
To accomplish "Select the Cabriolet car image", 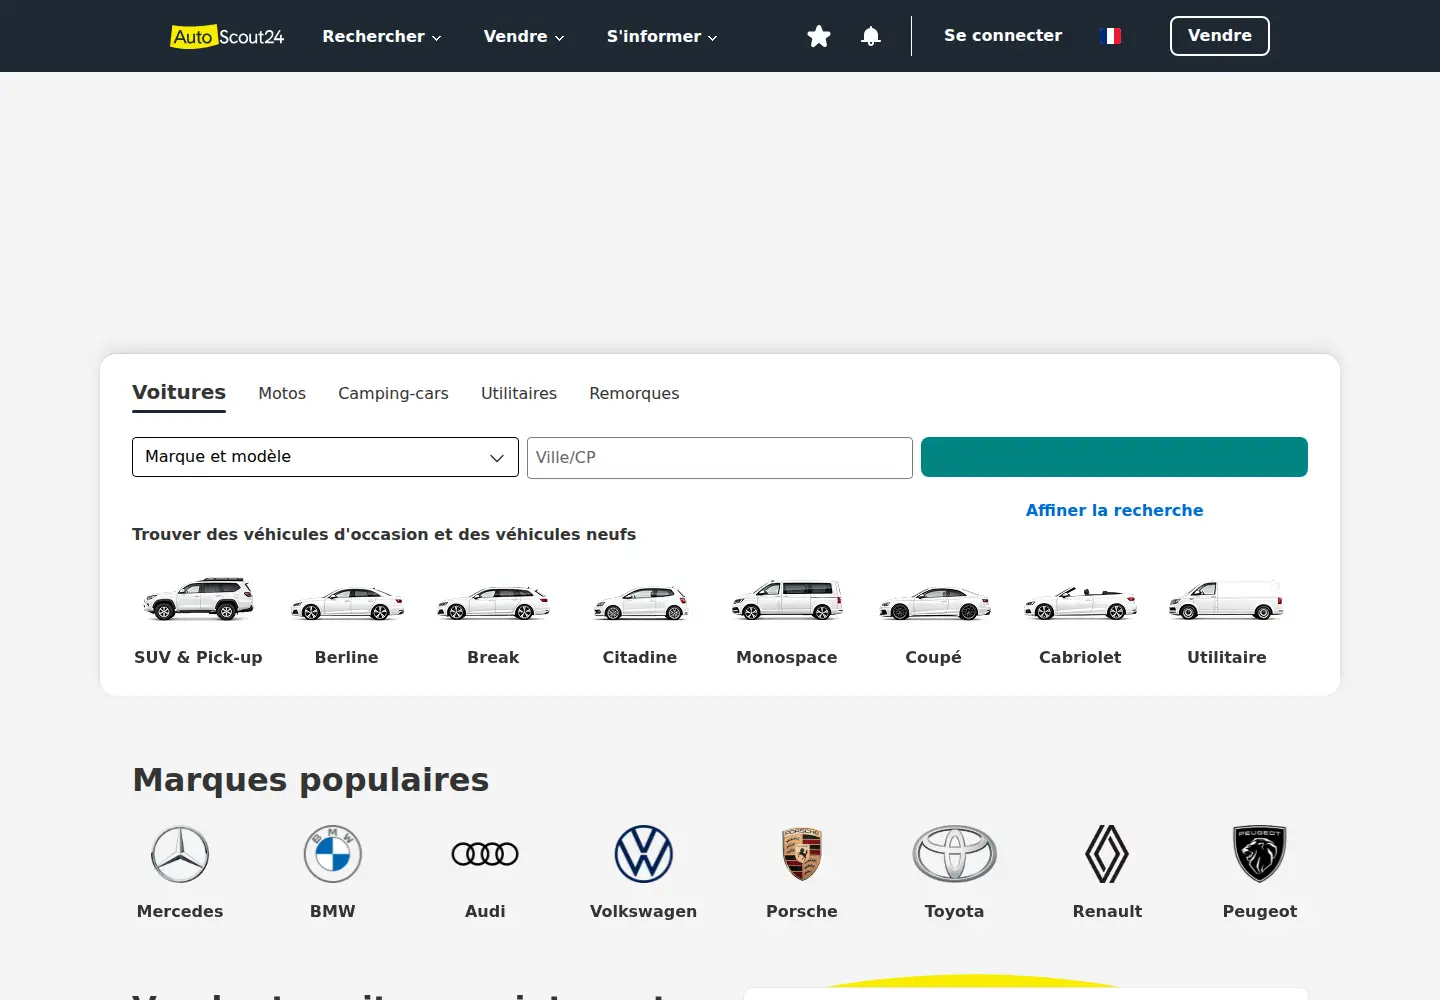I will coord(1080,603).
